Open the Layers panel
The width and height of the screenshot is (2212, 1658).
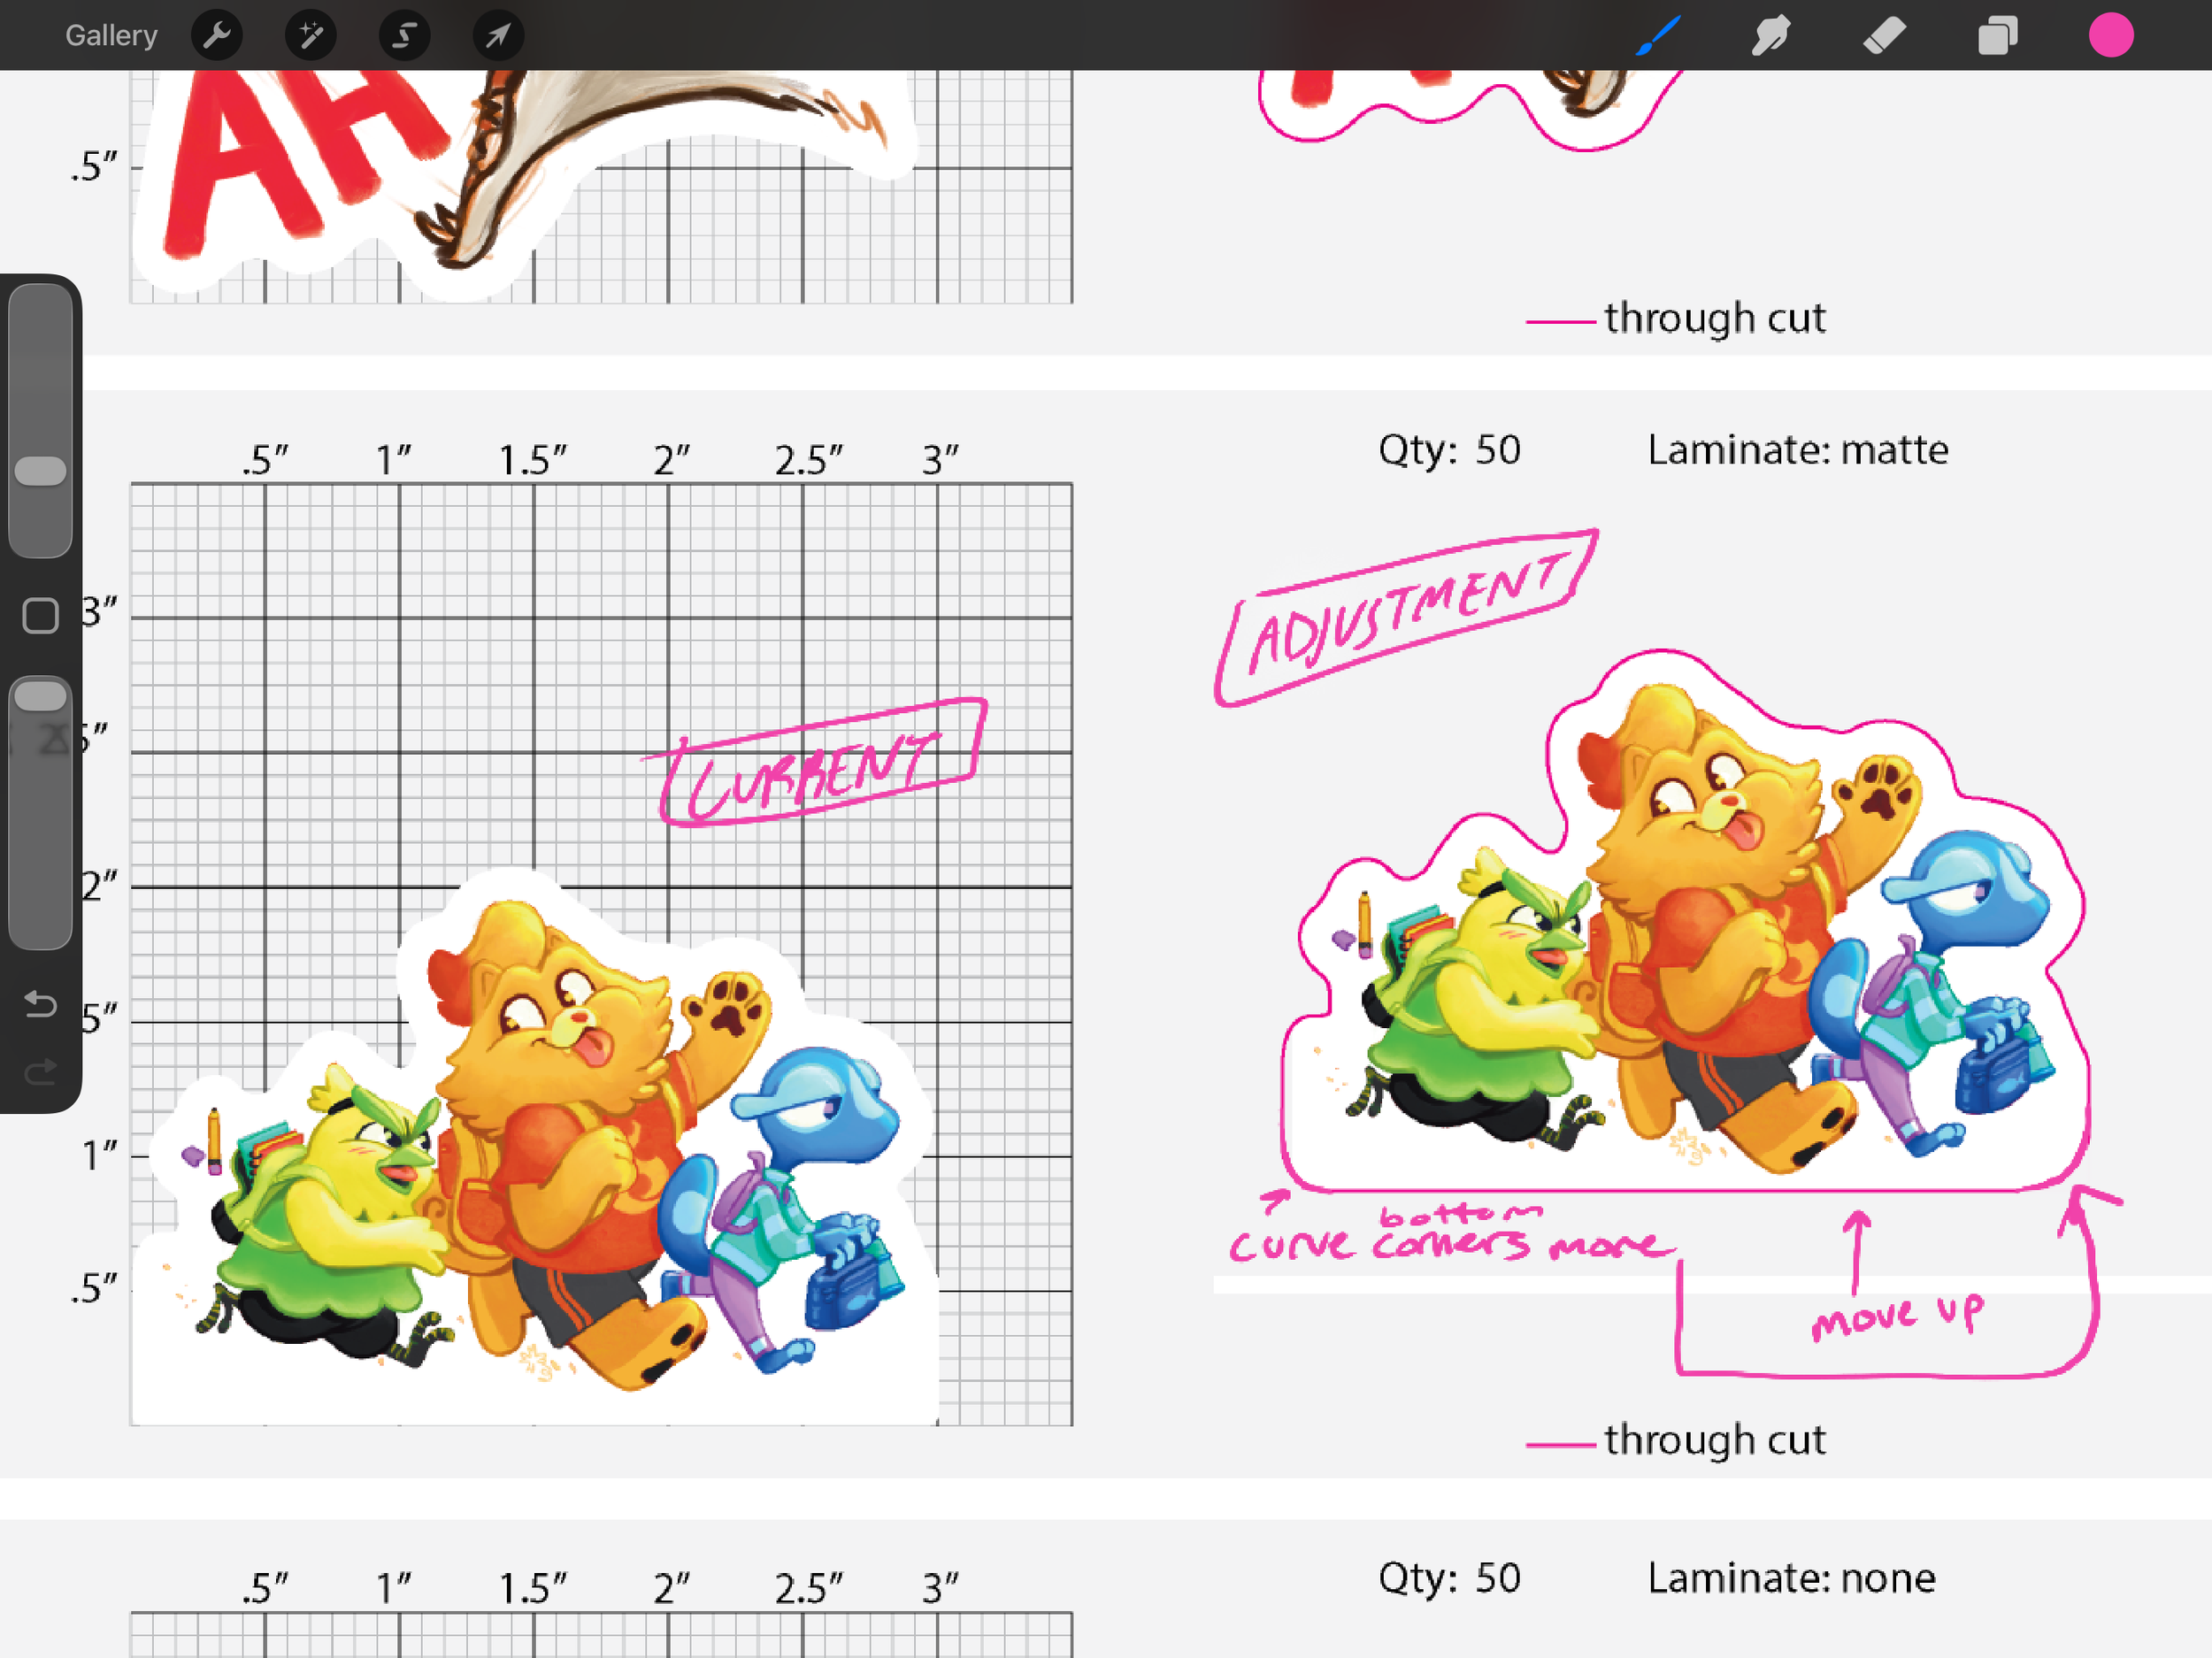click(1997, 35)
